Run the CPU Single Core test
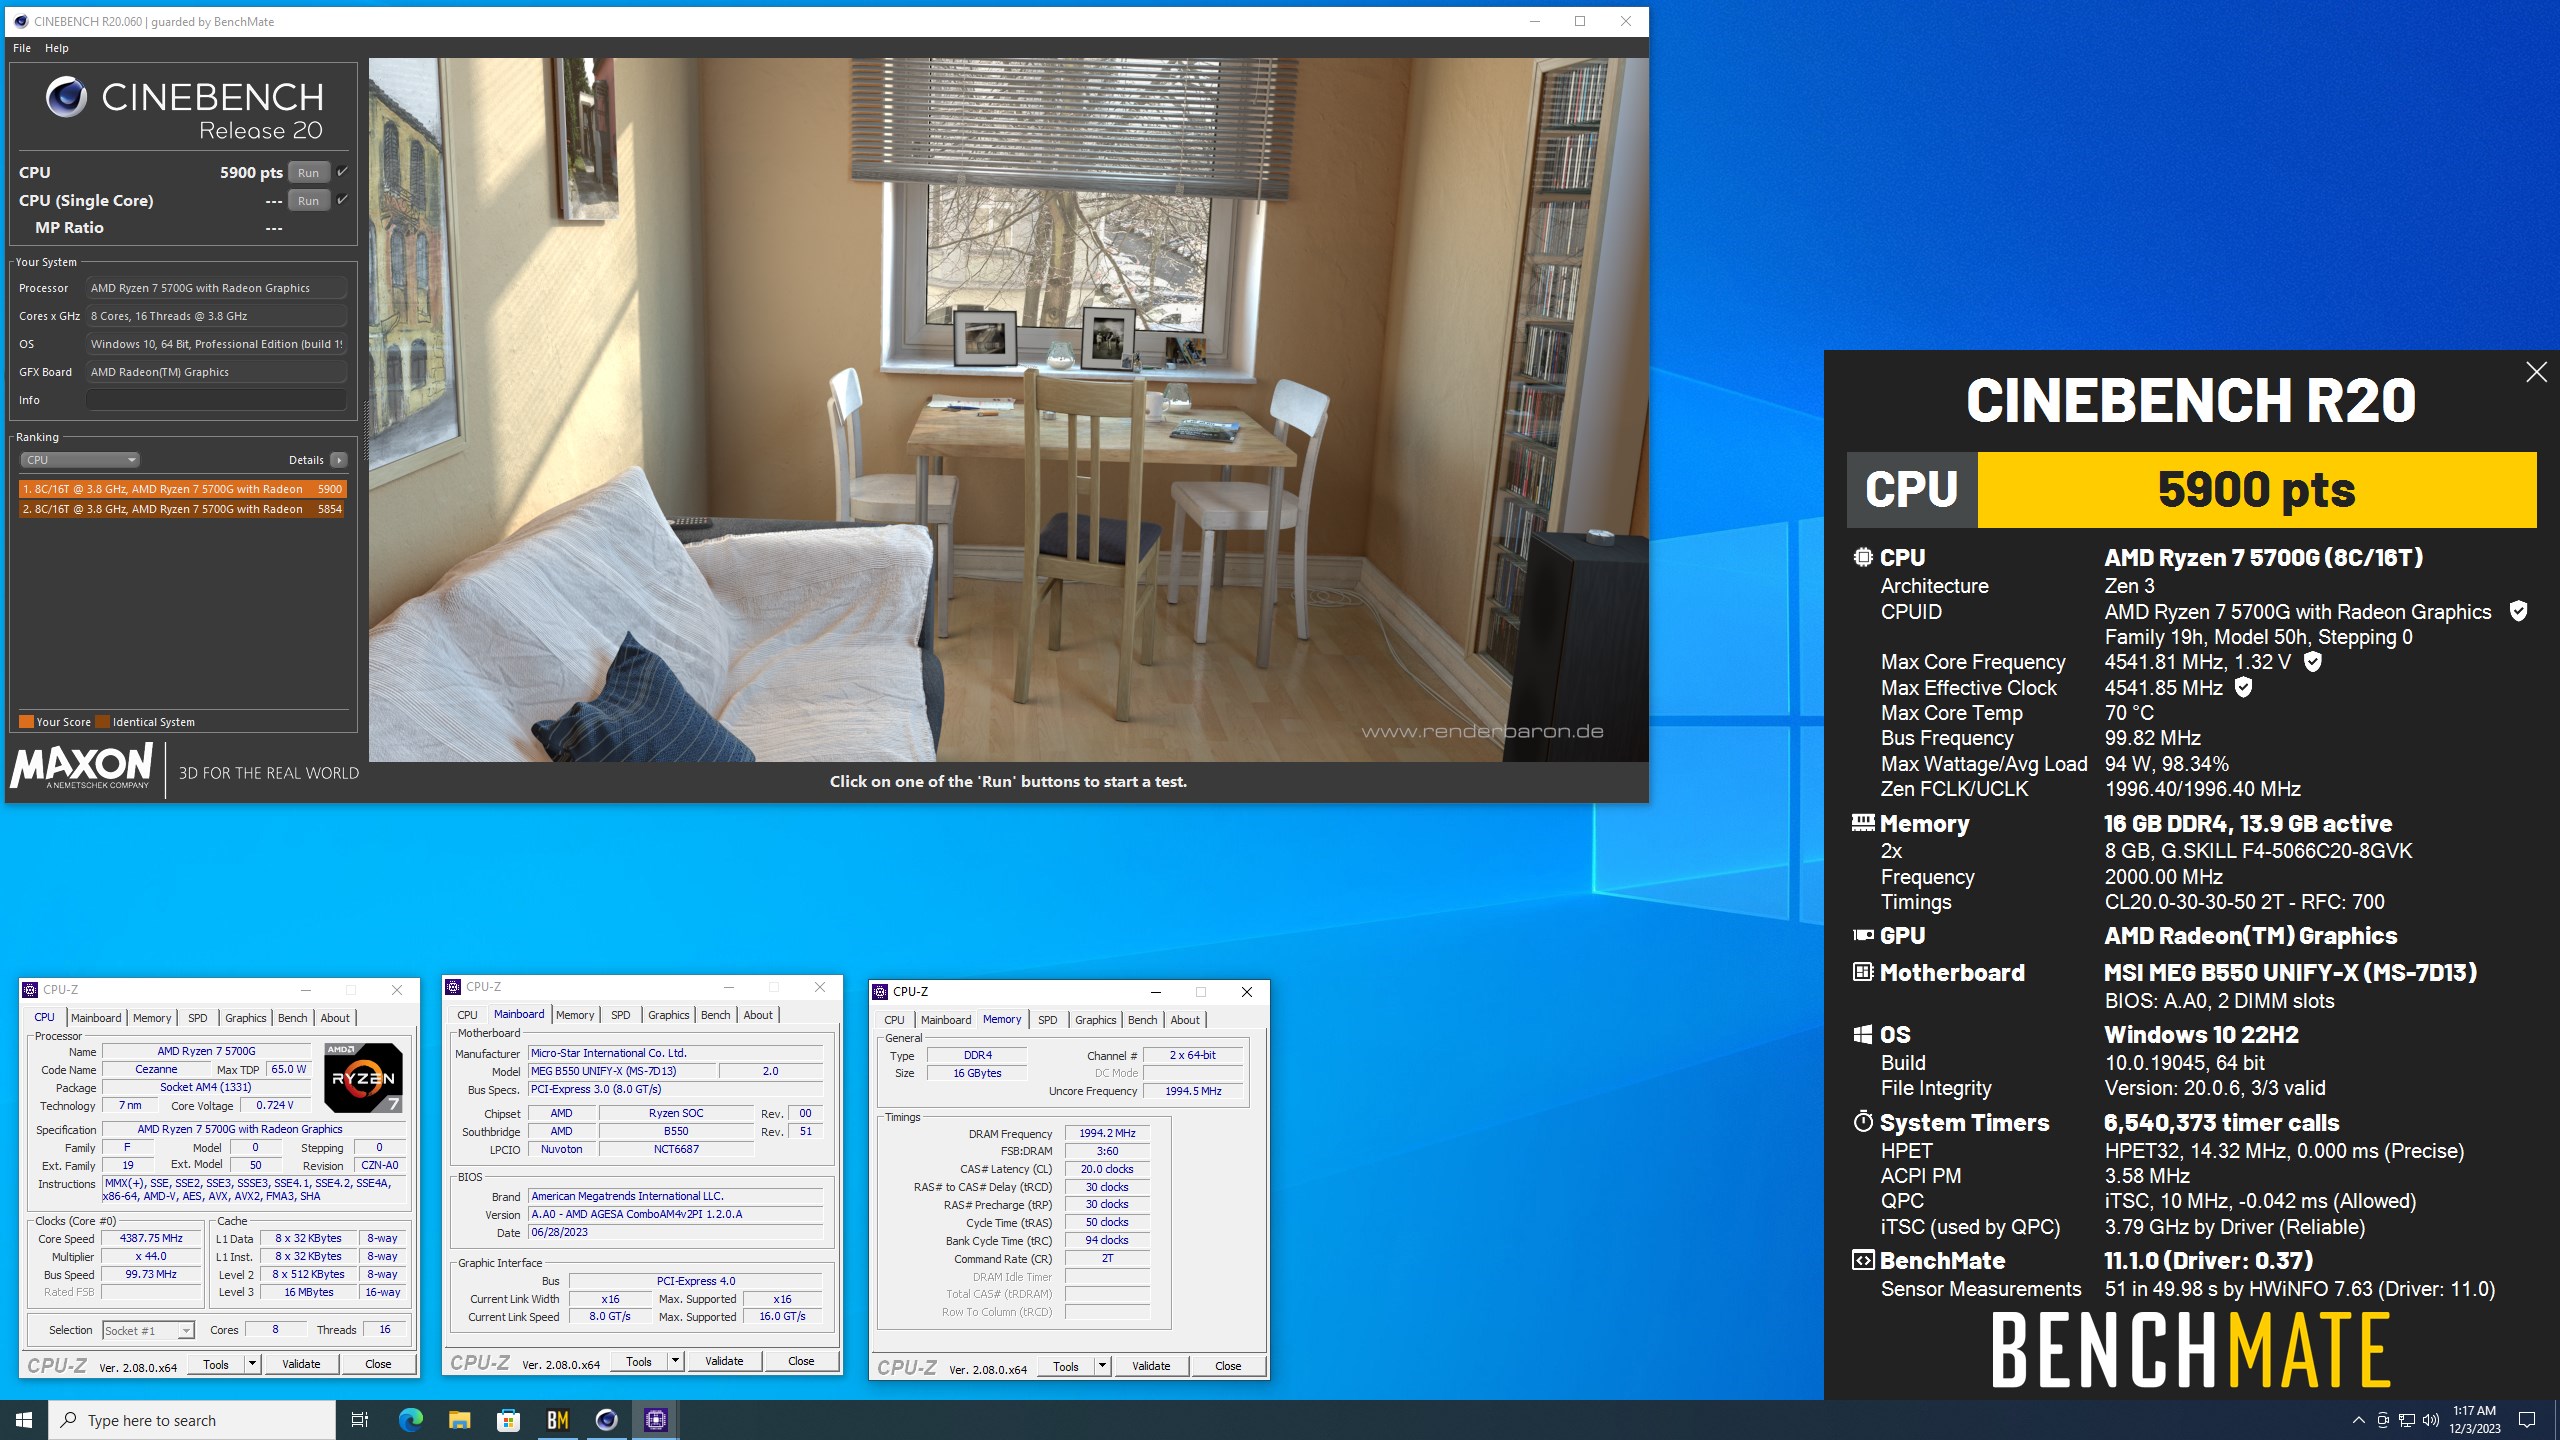 (309, 200)
